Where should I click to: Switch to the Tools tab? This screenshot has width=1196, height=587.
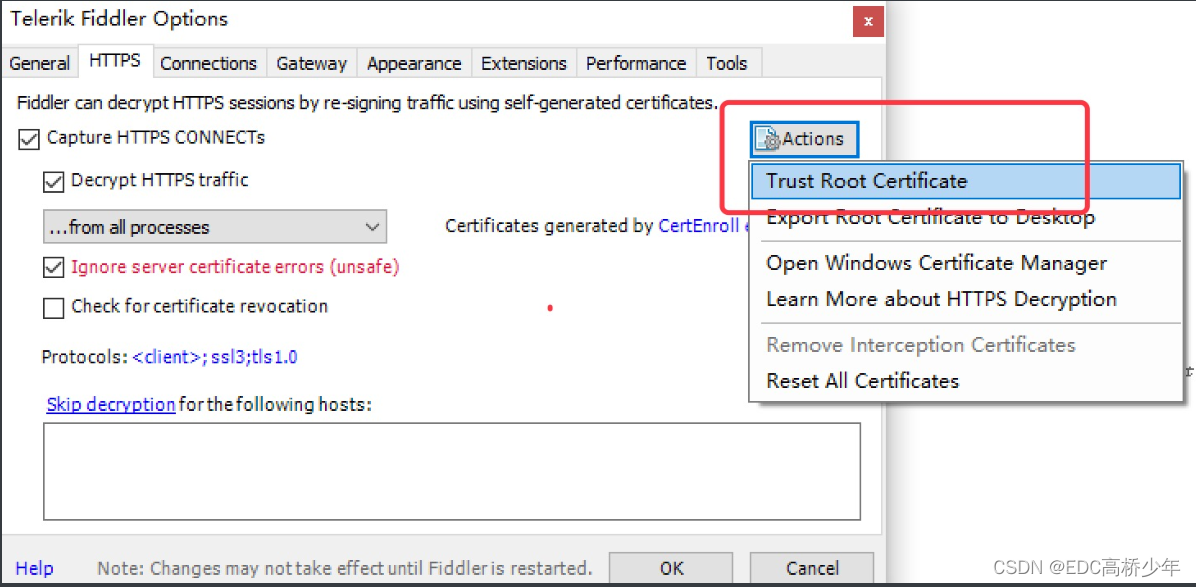727,63
